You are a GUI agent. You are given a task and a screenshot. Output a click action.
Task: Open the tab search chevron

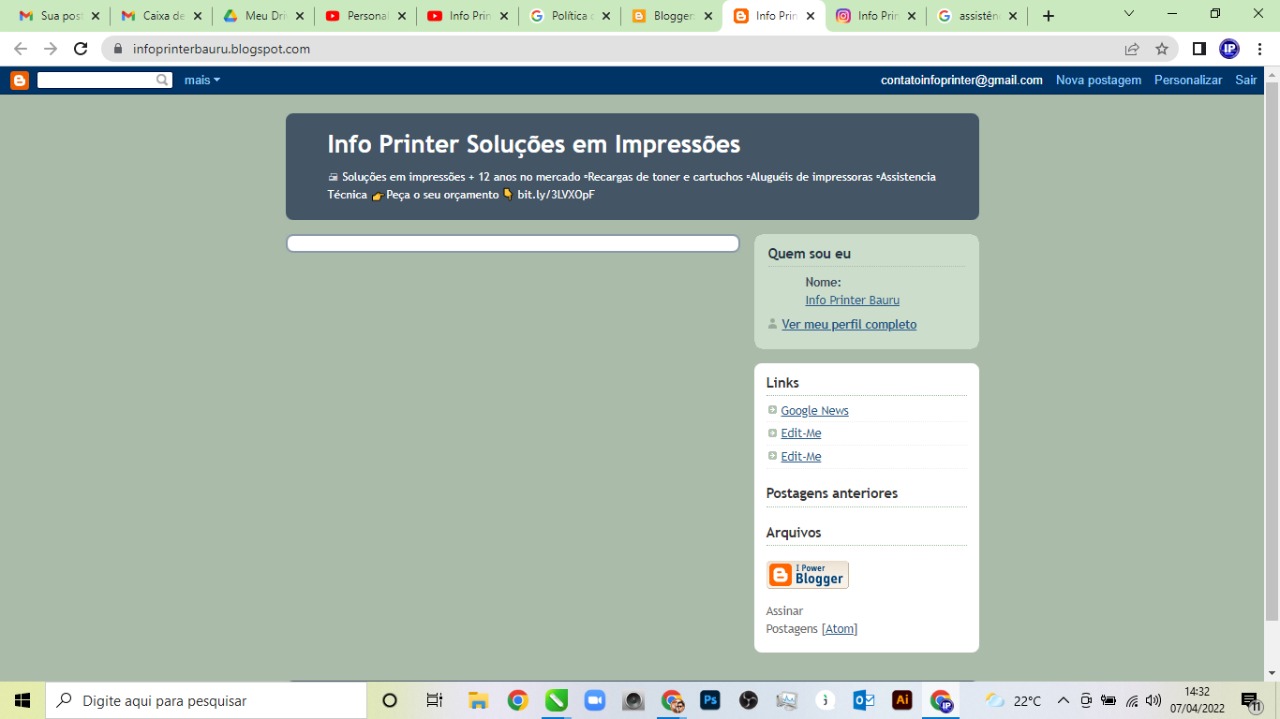(1129, 14)
